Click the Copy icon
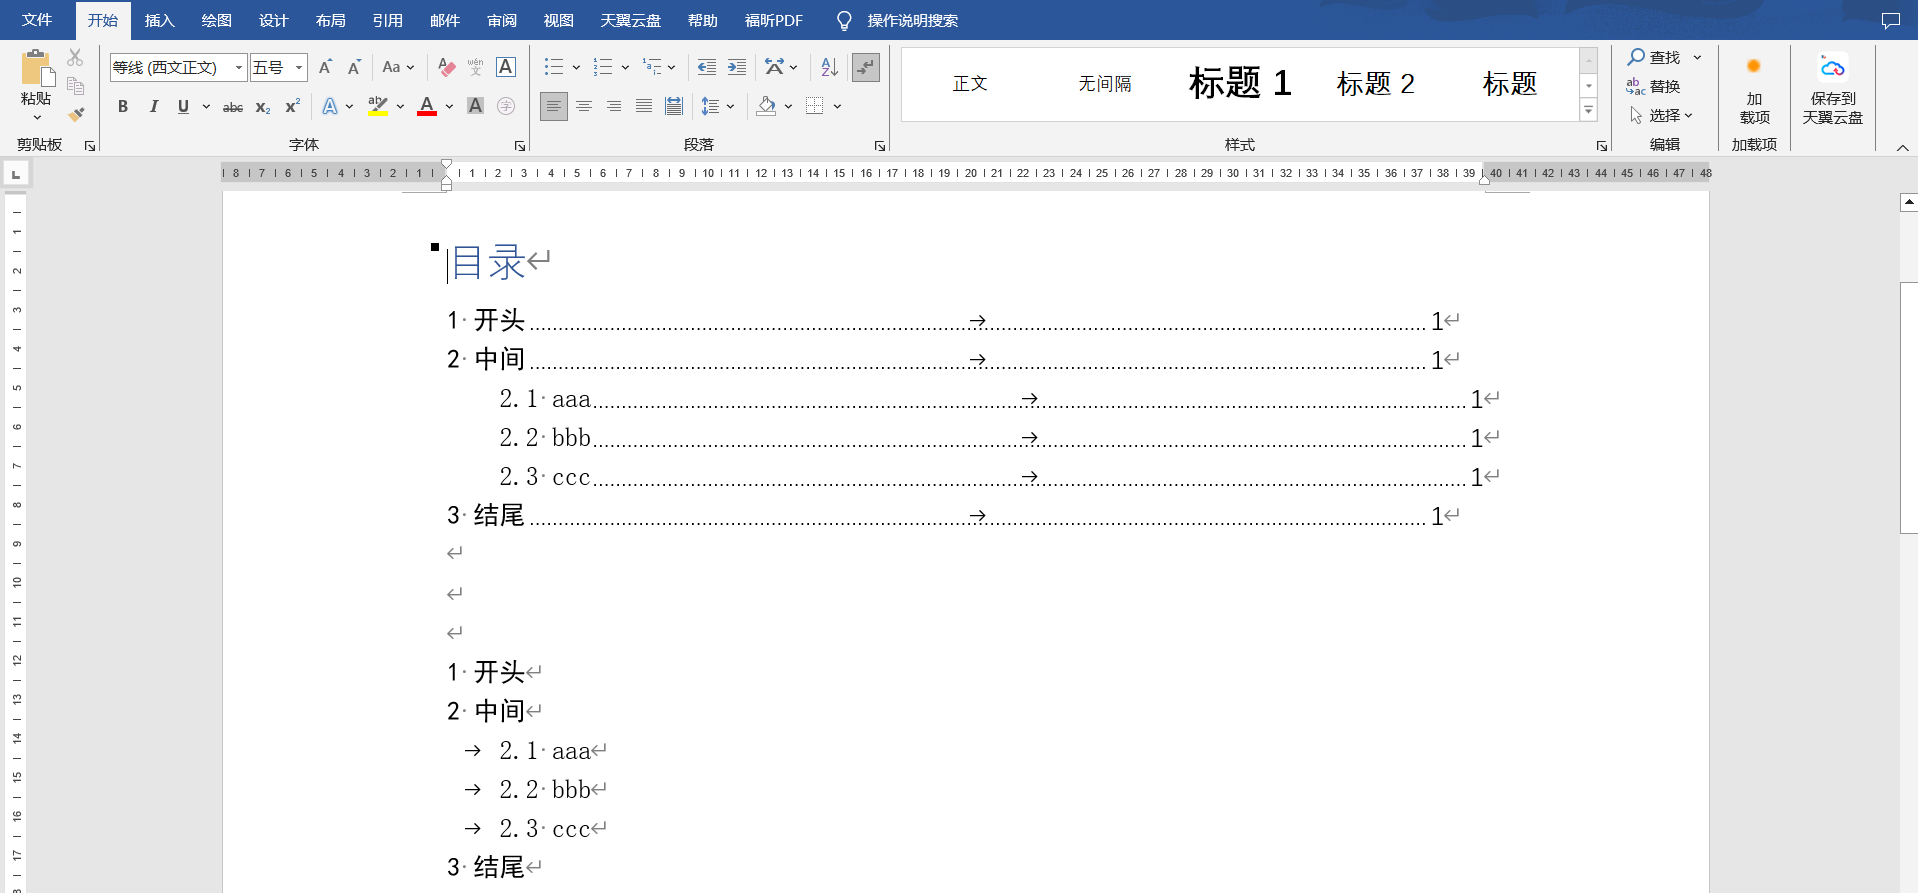 coord(76,86)
